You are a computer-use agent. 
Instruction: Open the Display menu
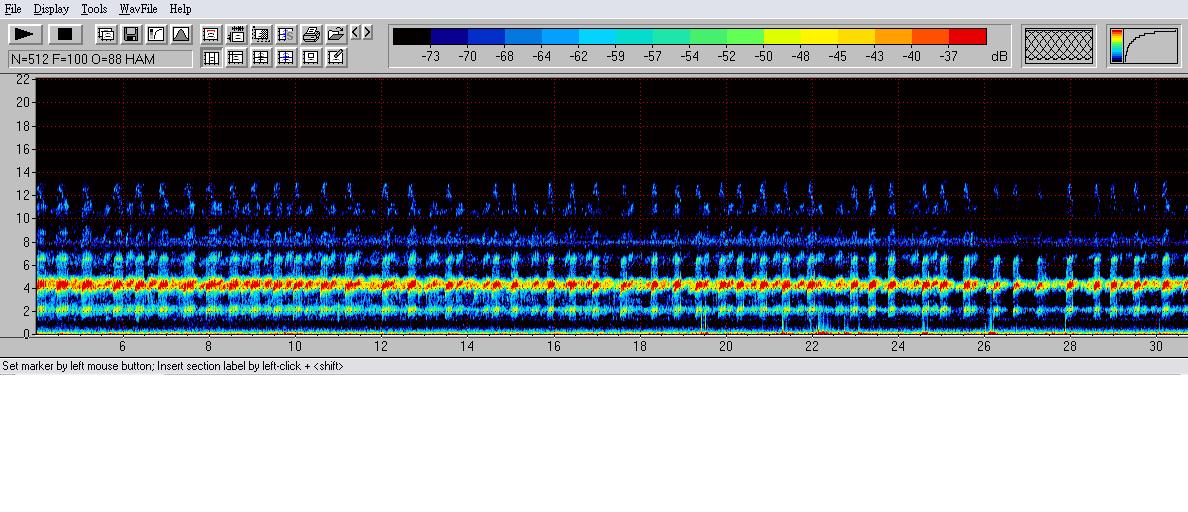(51, 9)
